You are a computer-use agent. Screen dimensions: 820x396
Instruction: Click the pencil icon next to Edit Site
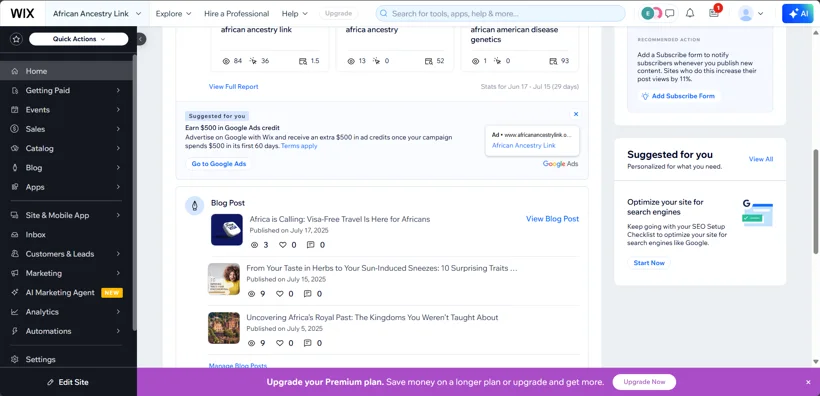click(51, 382)
